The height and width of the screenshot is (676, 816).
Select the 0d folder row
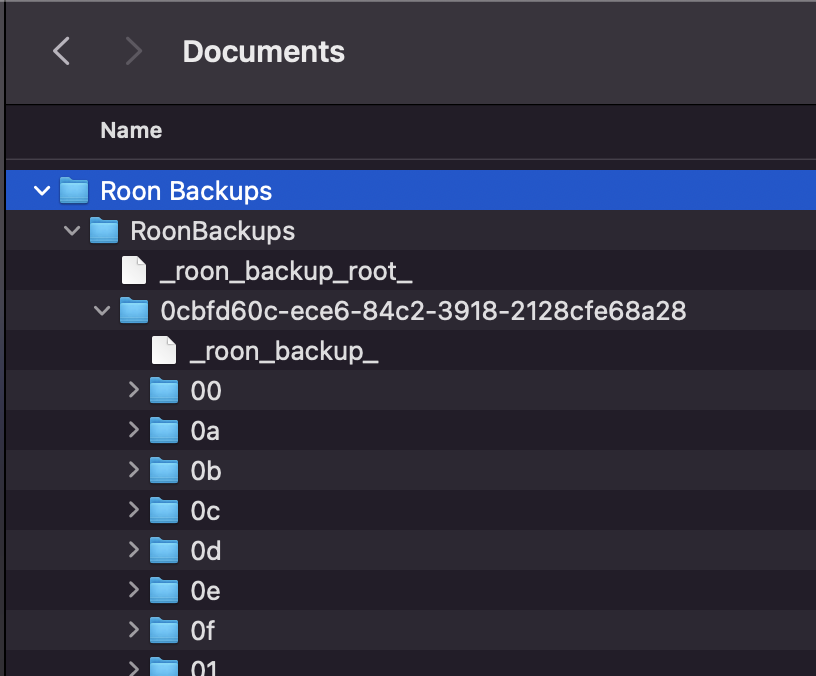click(x=205, y=550)
